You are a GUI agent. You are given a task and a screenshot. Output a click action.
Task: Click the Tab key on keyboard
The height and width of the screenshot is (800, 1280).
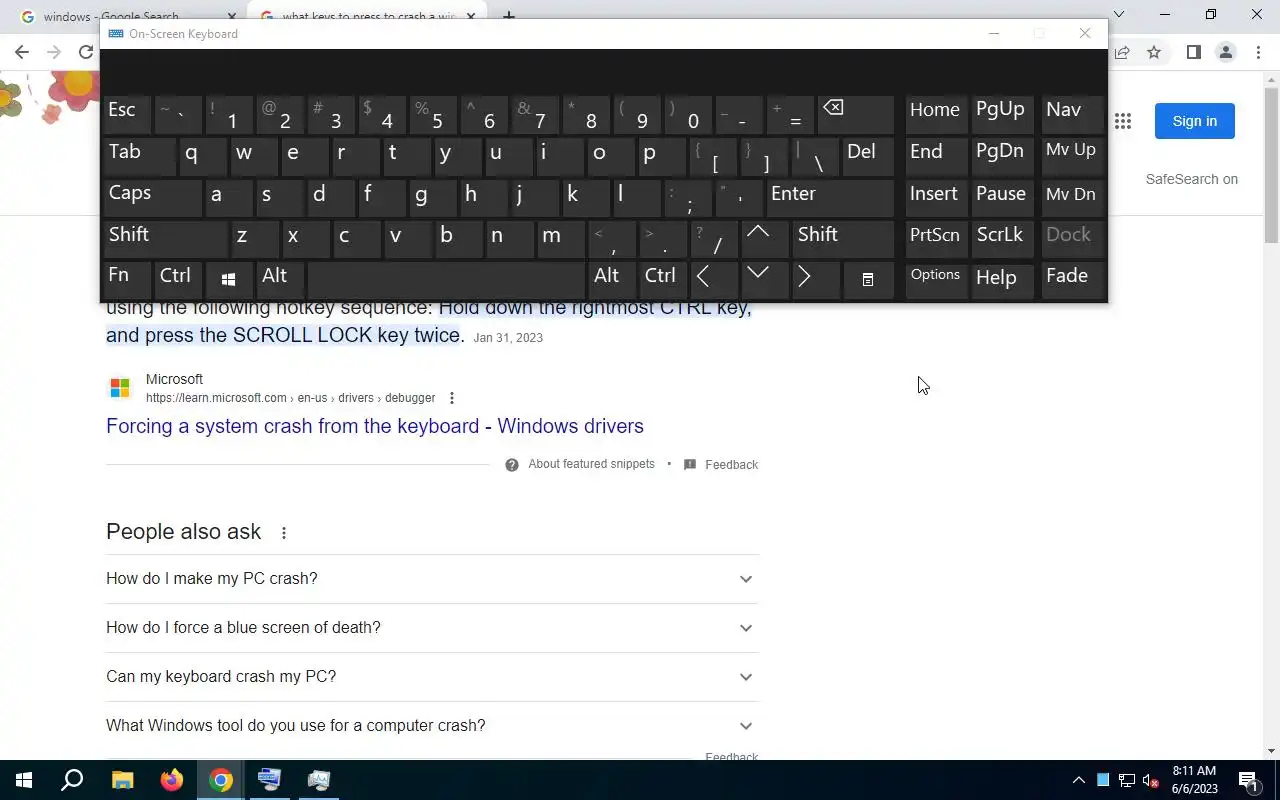pyautogui.click(x=139, y=156)
